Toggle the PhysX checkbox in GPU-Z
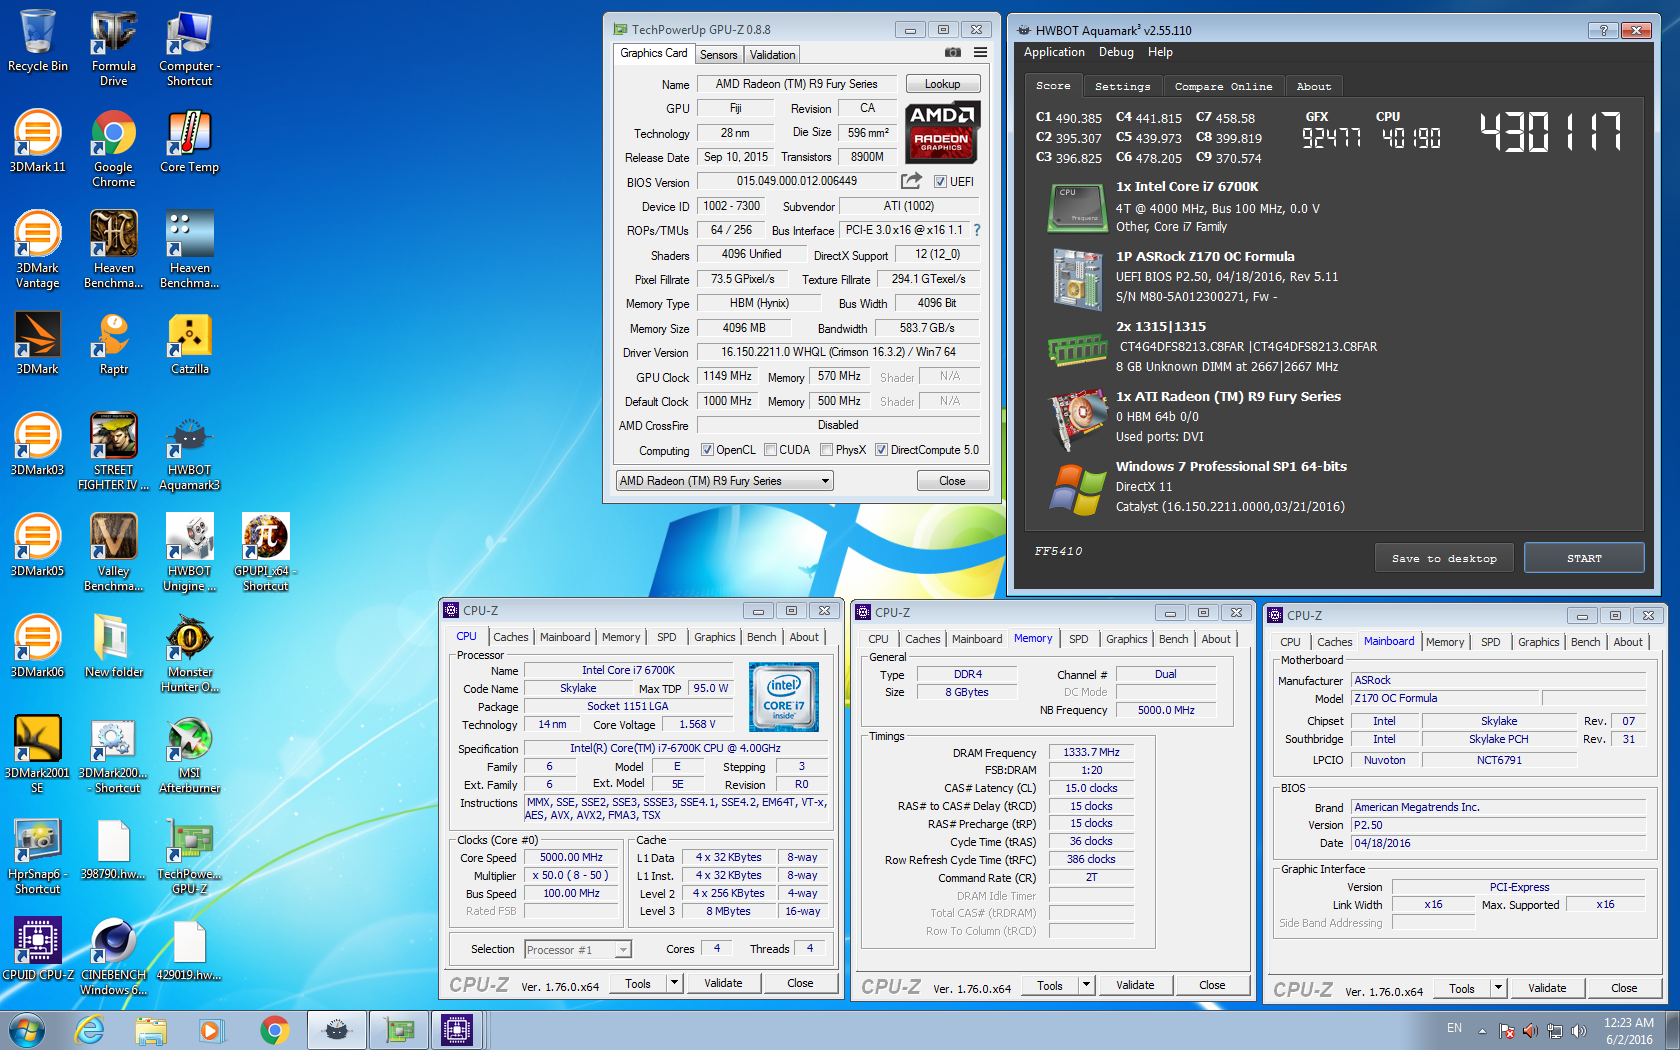1680x1050 pixels. [x=827, y=450]
